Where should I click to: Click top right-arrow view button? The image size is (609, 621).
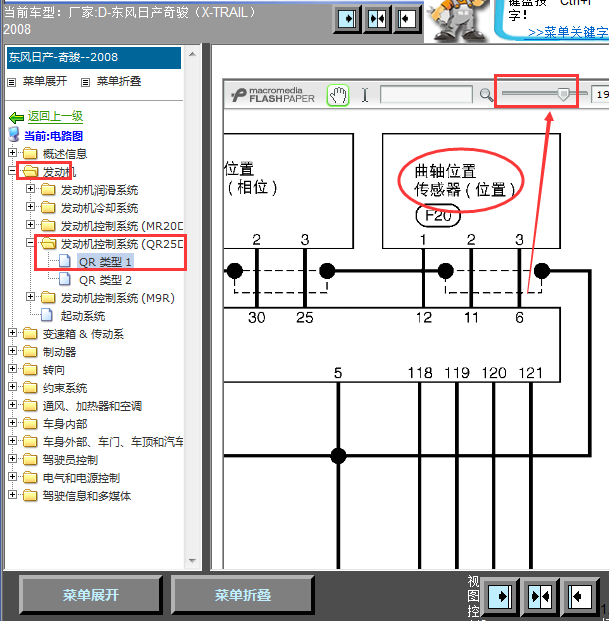tap(347, 19)
